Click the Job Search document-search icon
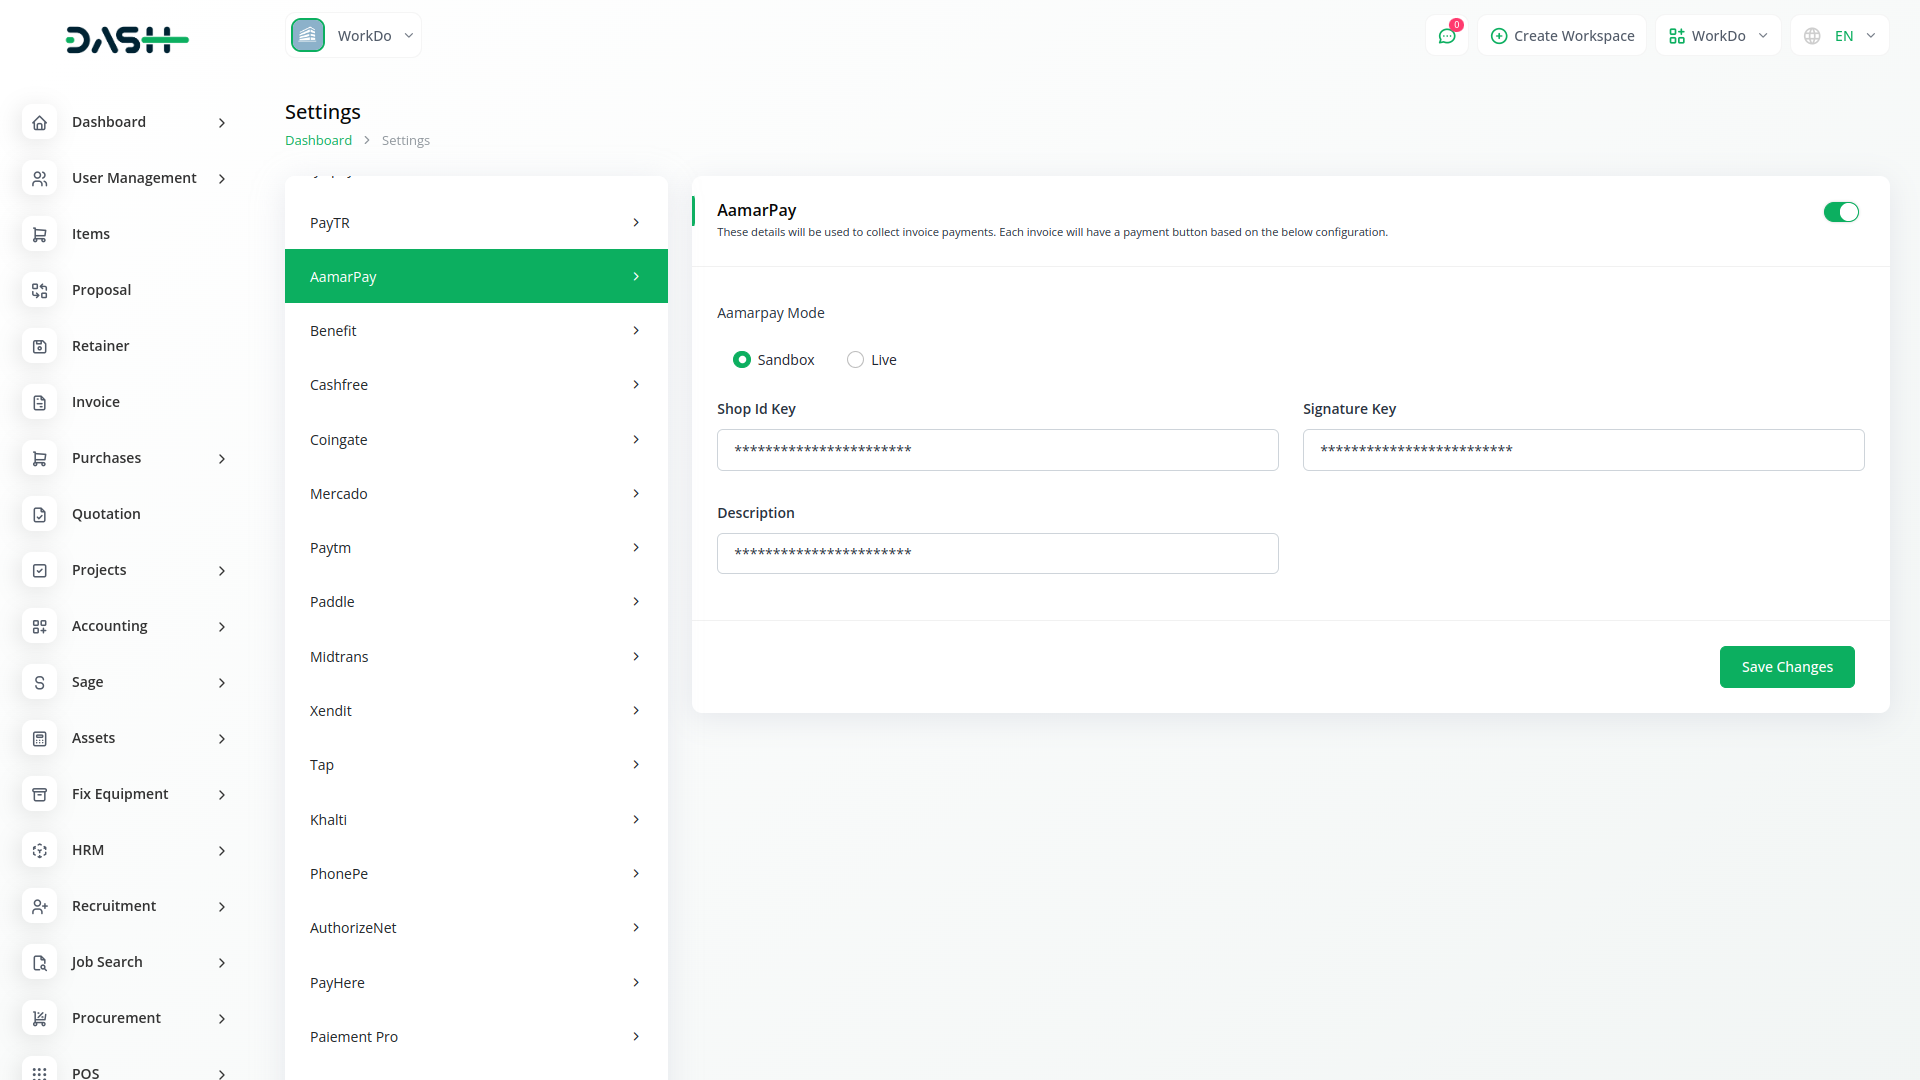Screen dimensions: 1920x1080 tap(40, 962)
